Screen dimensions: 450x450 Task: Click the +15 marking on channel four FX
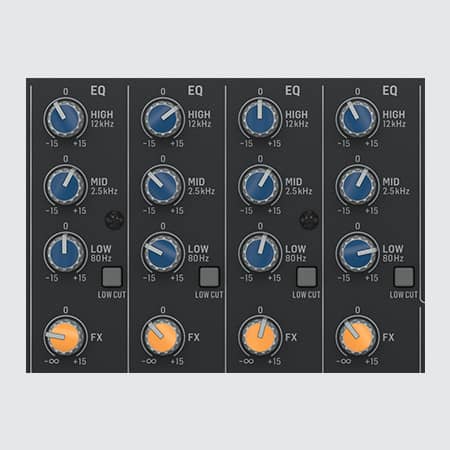(372, 361)
